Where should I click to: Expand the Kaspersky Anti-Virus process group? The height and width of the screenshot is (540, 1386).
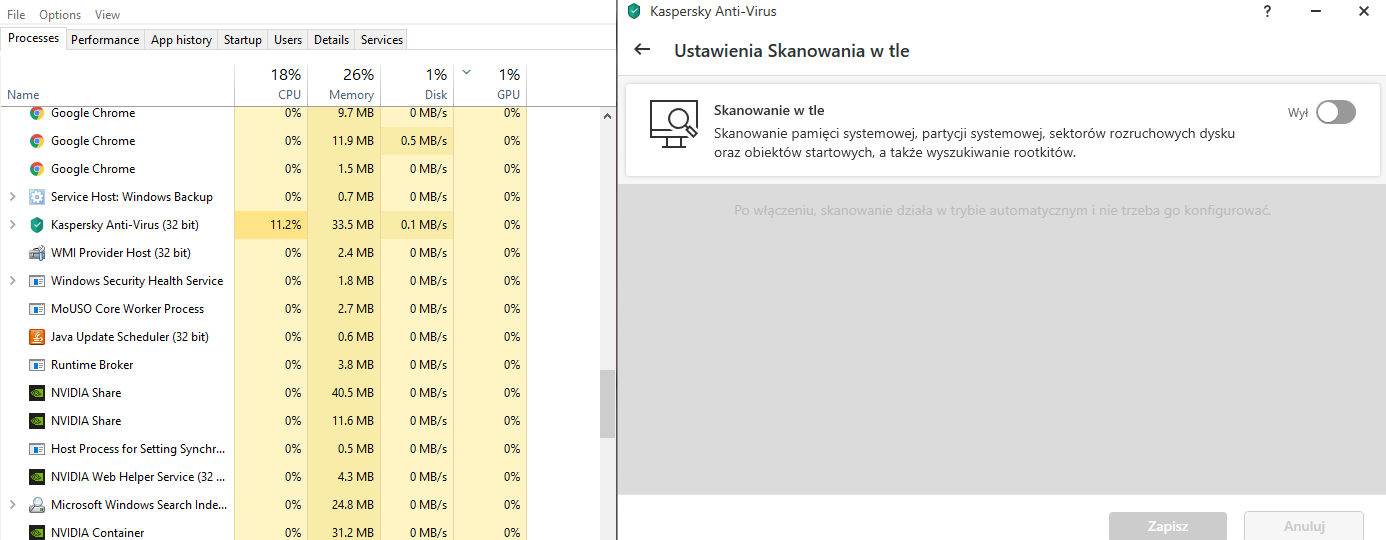(12, 225)
